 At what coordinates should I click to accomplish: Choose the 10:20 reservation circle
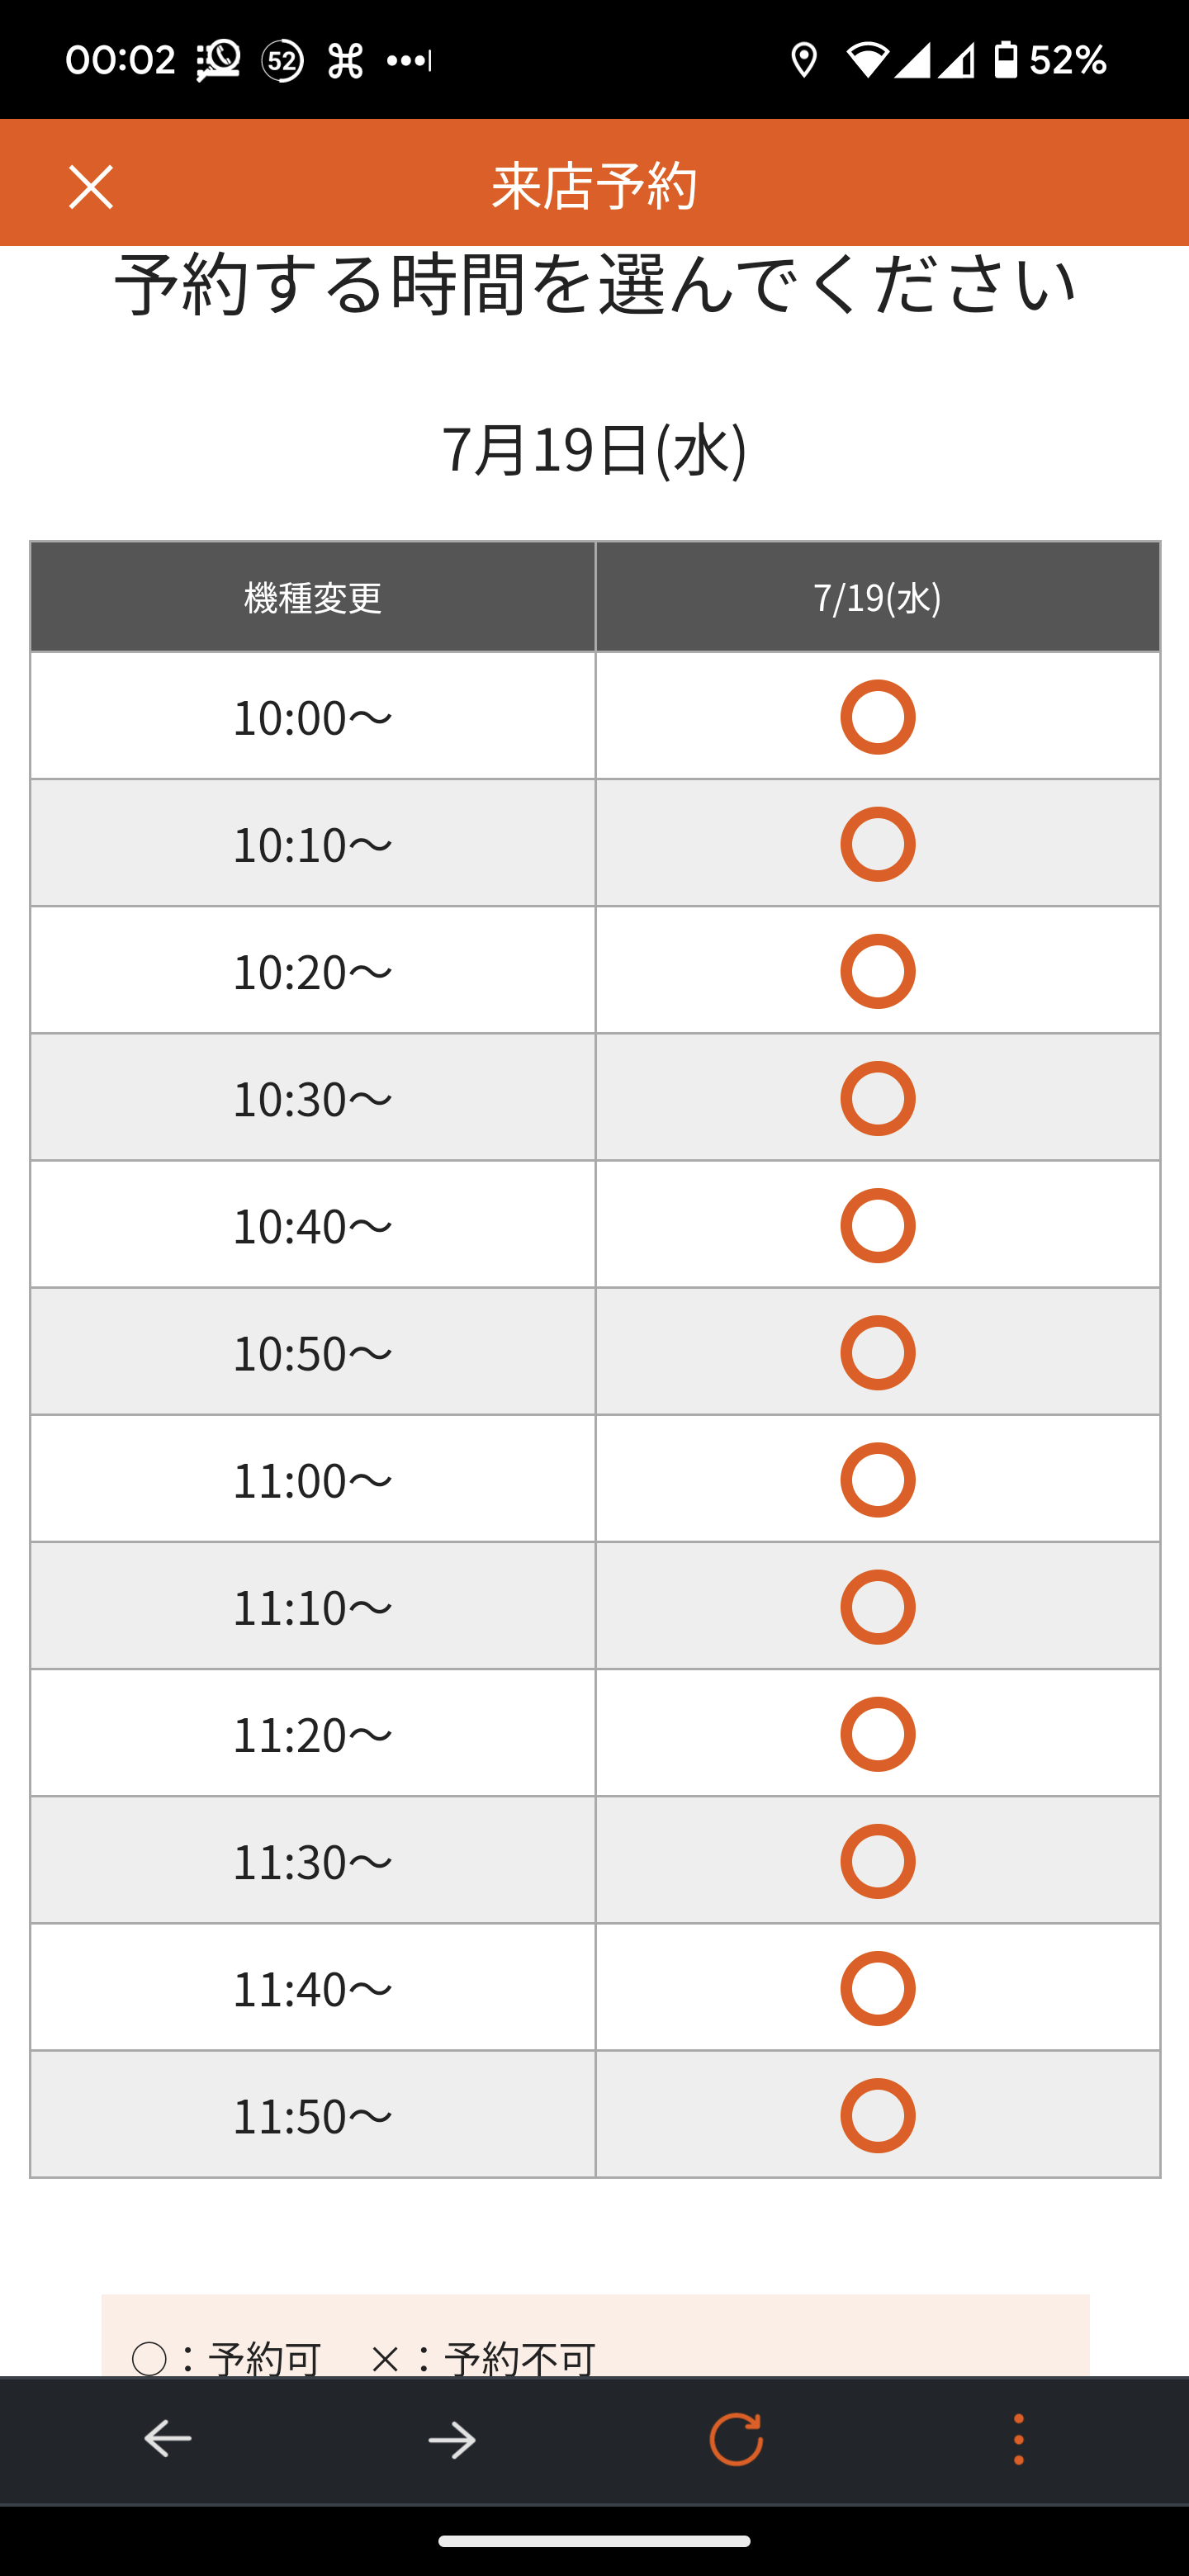tap(877, 971)
